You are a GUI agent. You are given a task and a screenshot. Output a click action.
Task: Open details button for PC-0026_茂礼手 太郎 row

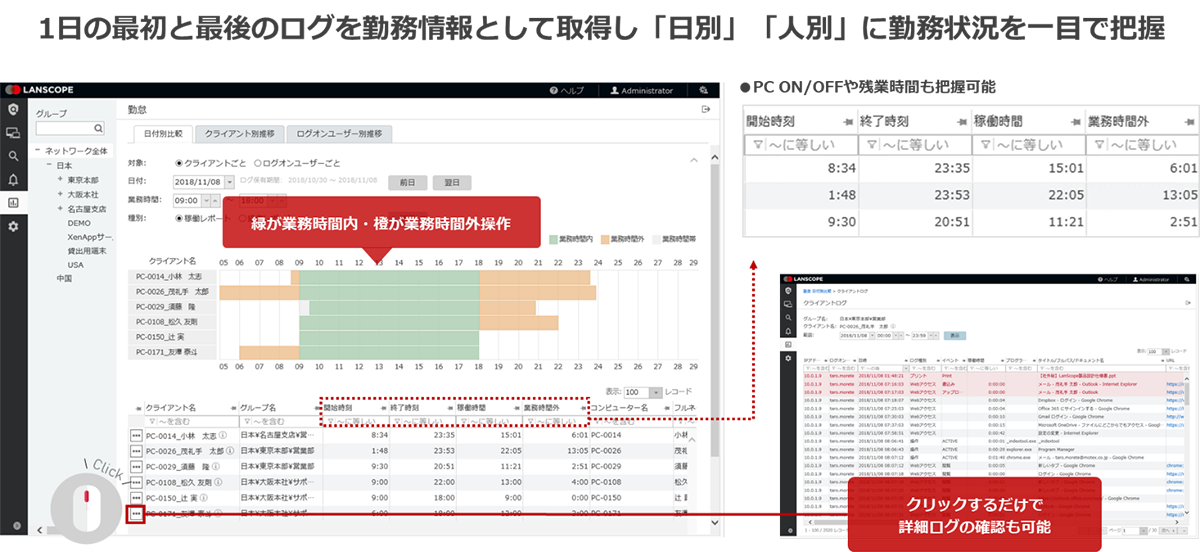136,451
